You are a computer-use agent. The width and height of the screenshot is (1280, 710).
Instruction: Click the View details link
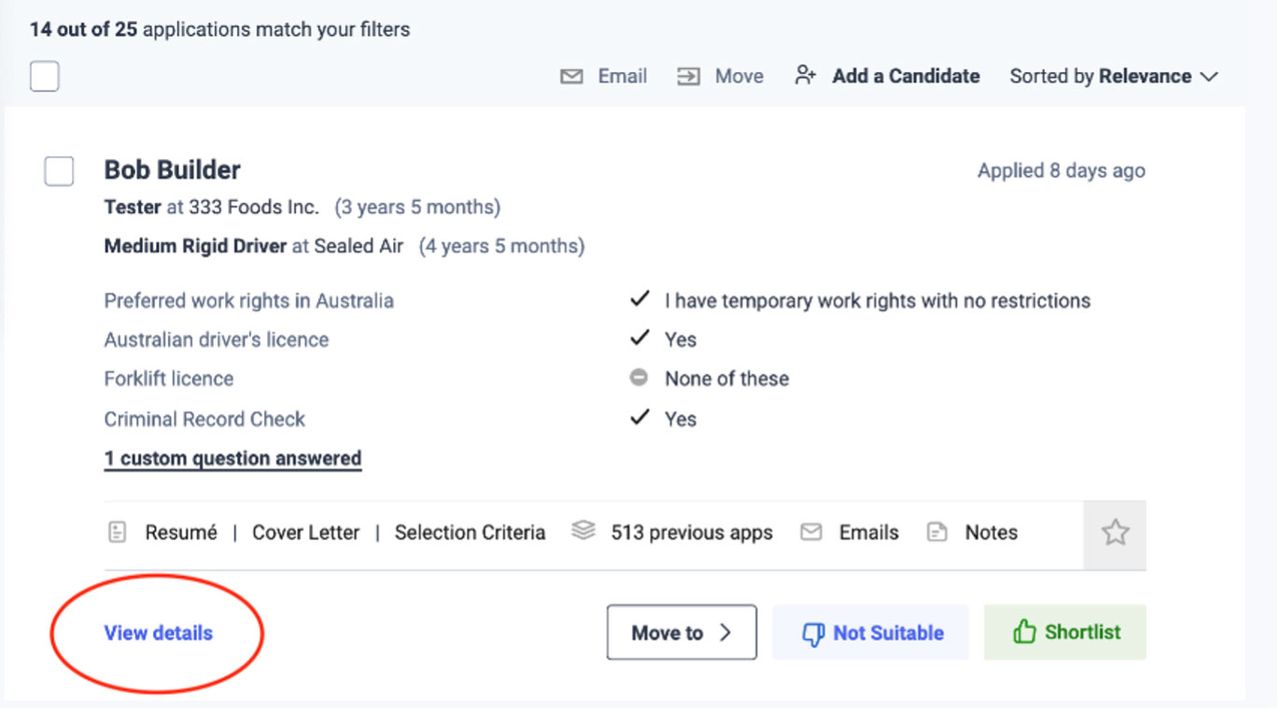[x=158, y=633]
